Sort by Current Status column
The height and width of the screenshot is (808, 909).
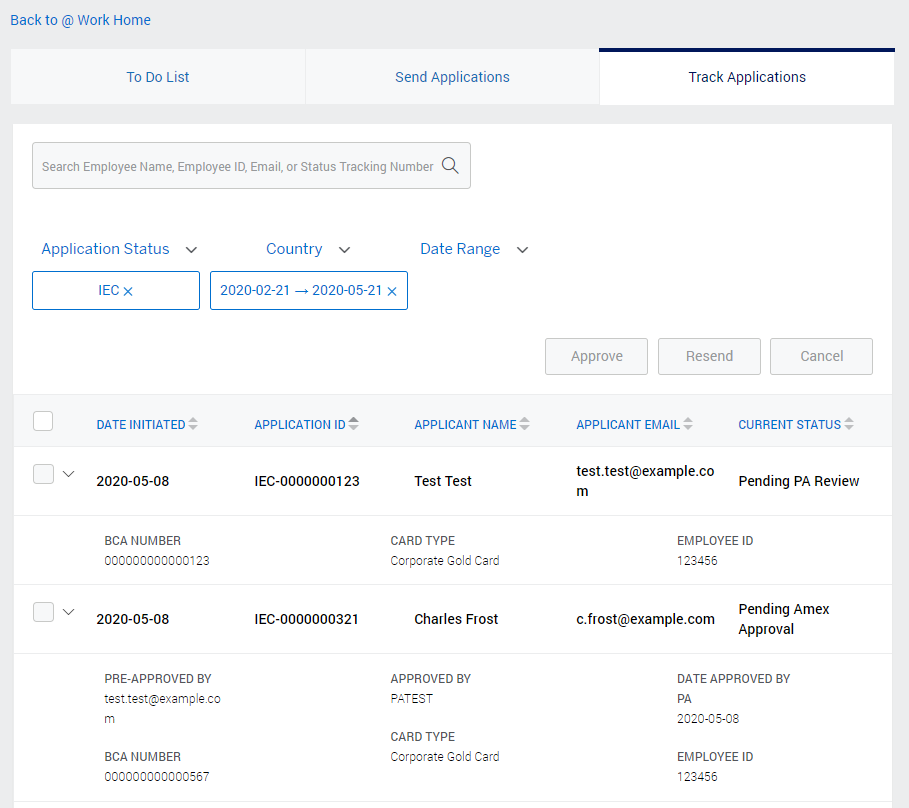(848, 424)
